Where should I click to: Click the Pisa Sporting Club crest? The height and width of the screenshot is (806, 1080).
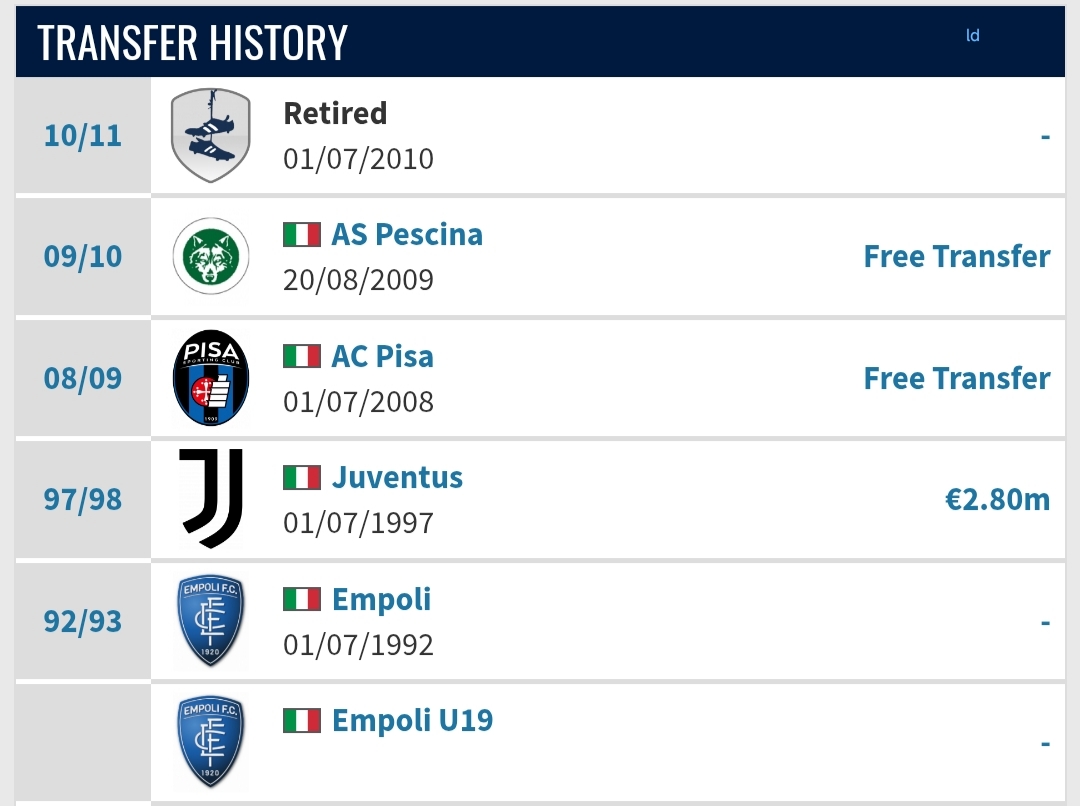tap(211, 378)
